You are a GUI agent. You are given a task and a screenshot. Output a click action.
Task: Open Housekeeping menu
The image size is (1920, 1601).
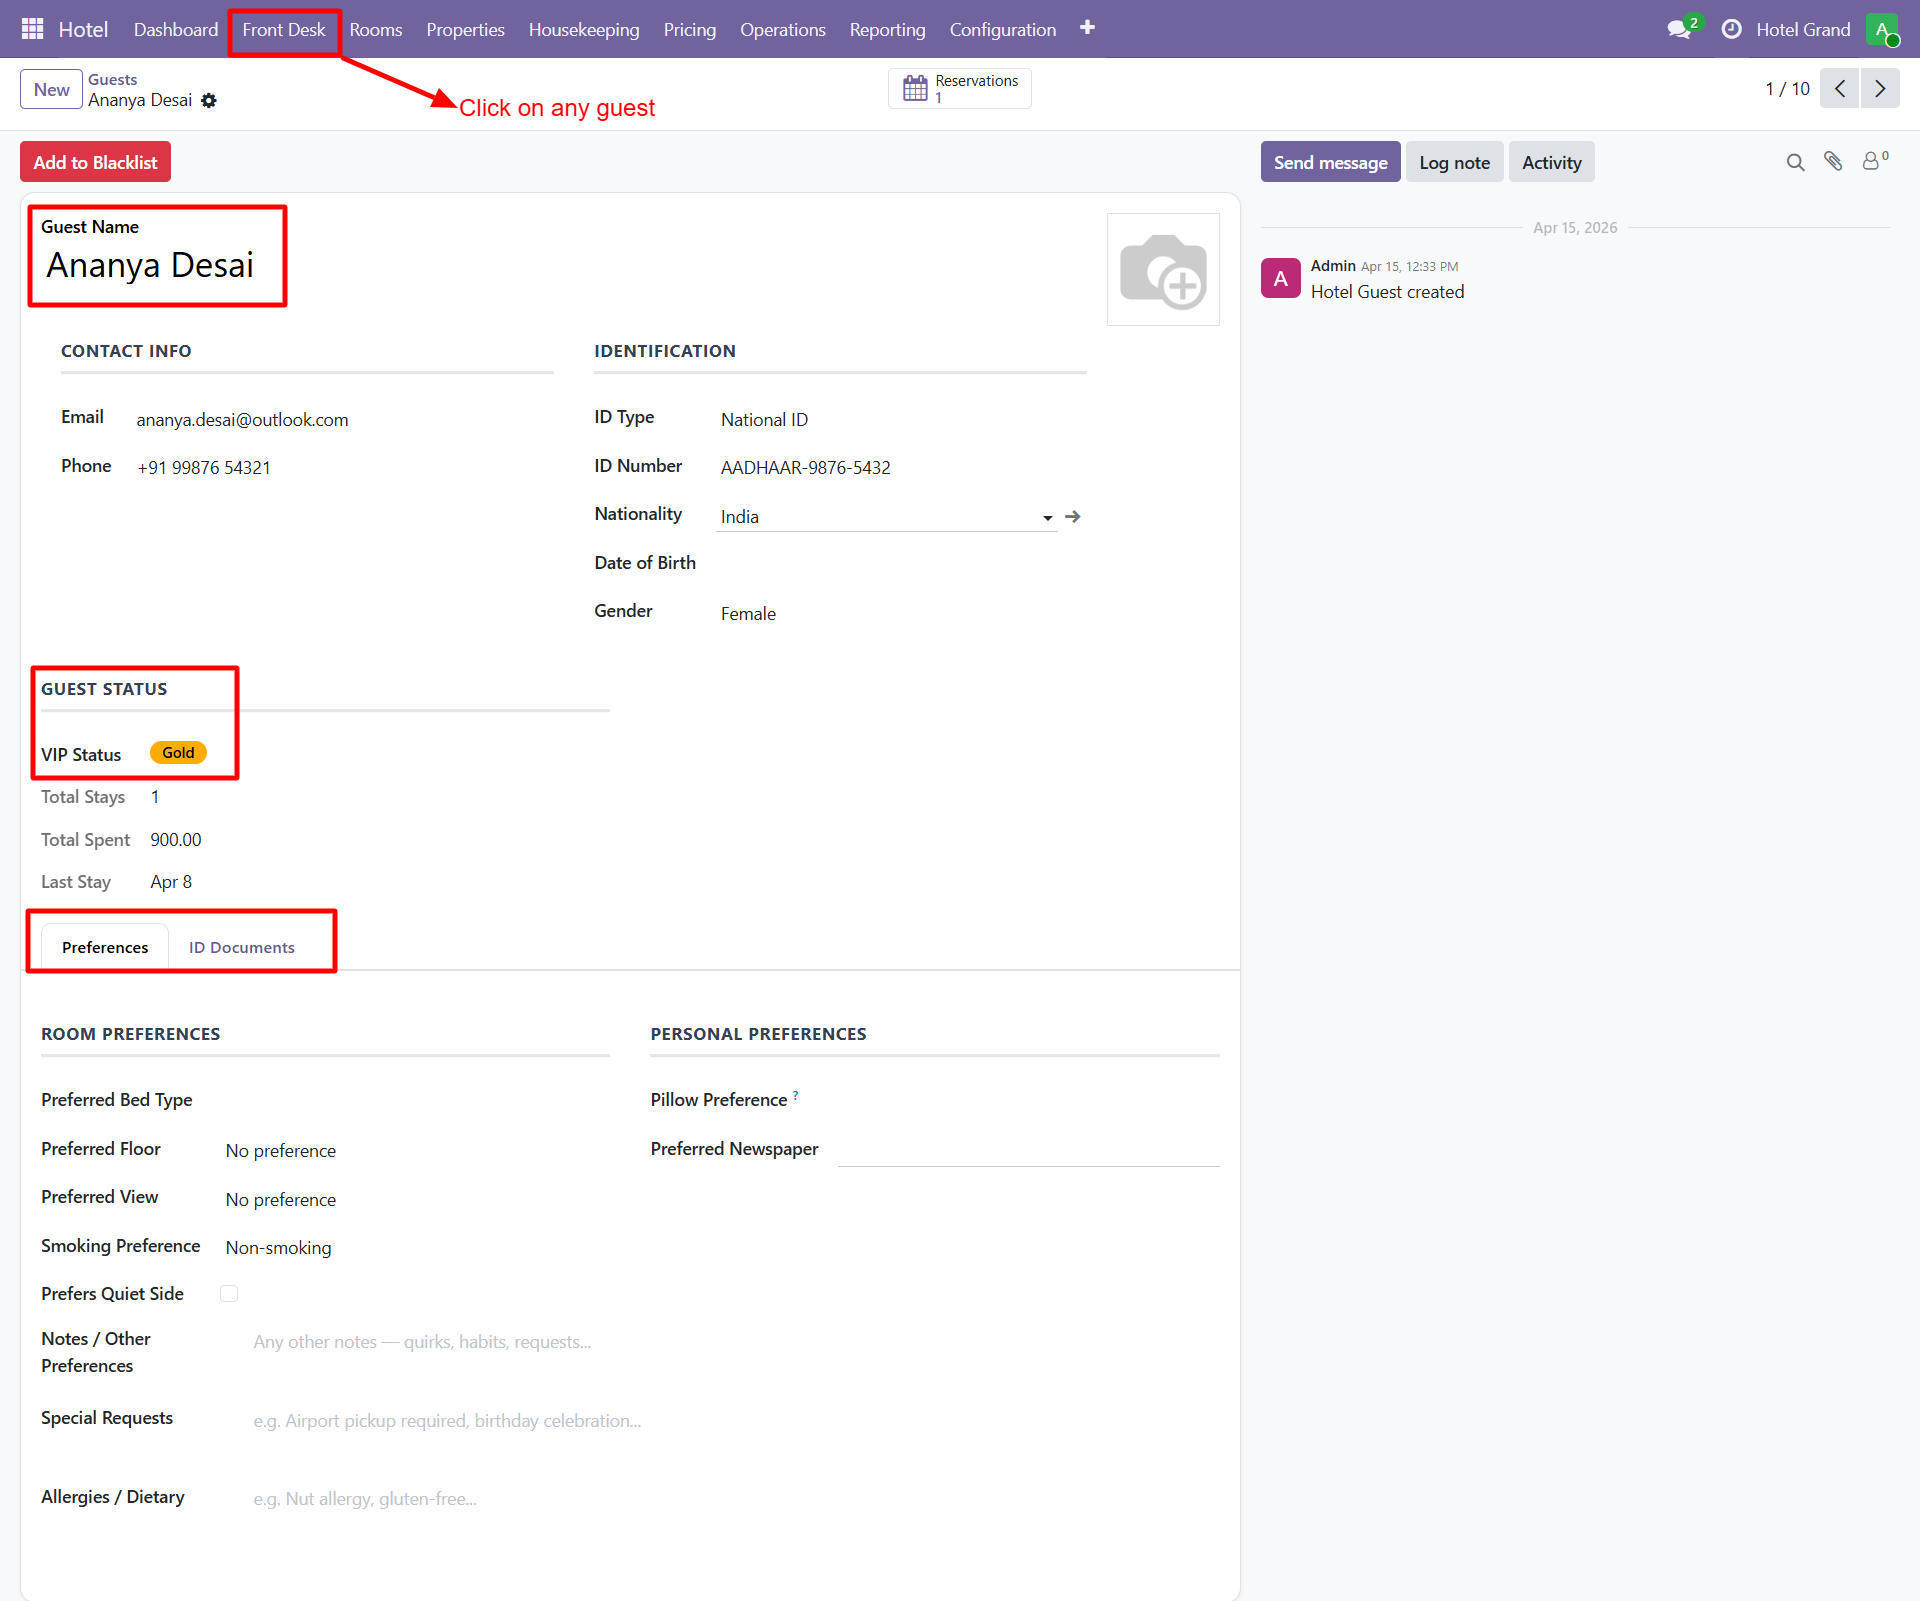pyautogui.click(x=583, y=29)
